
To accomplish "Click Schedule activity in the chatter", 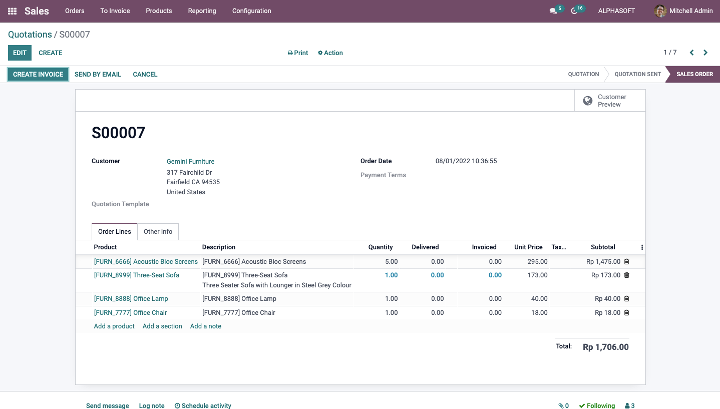I will [x=203, y=406].
